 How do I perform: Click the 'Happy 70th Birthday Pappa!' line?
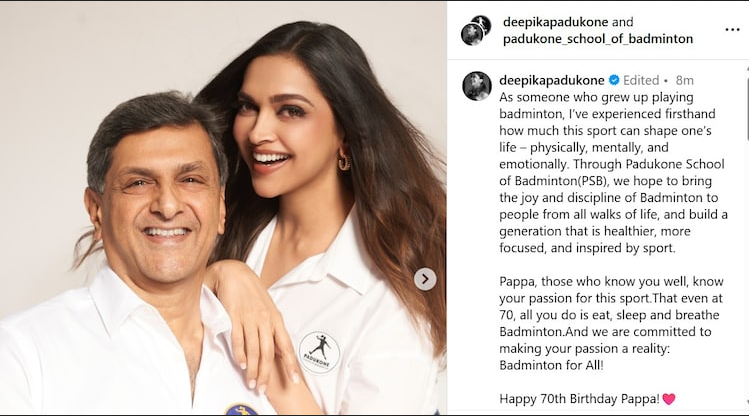(579, 398)
